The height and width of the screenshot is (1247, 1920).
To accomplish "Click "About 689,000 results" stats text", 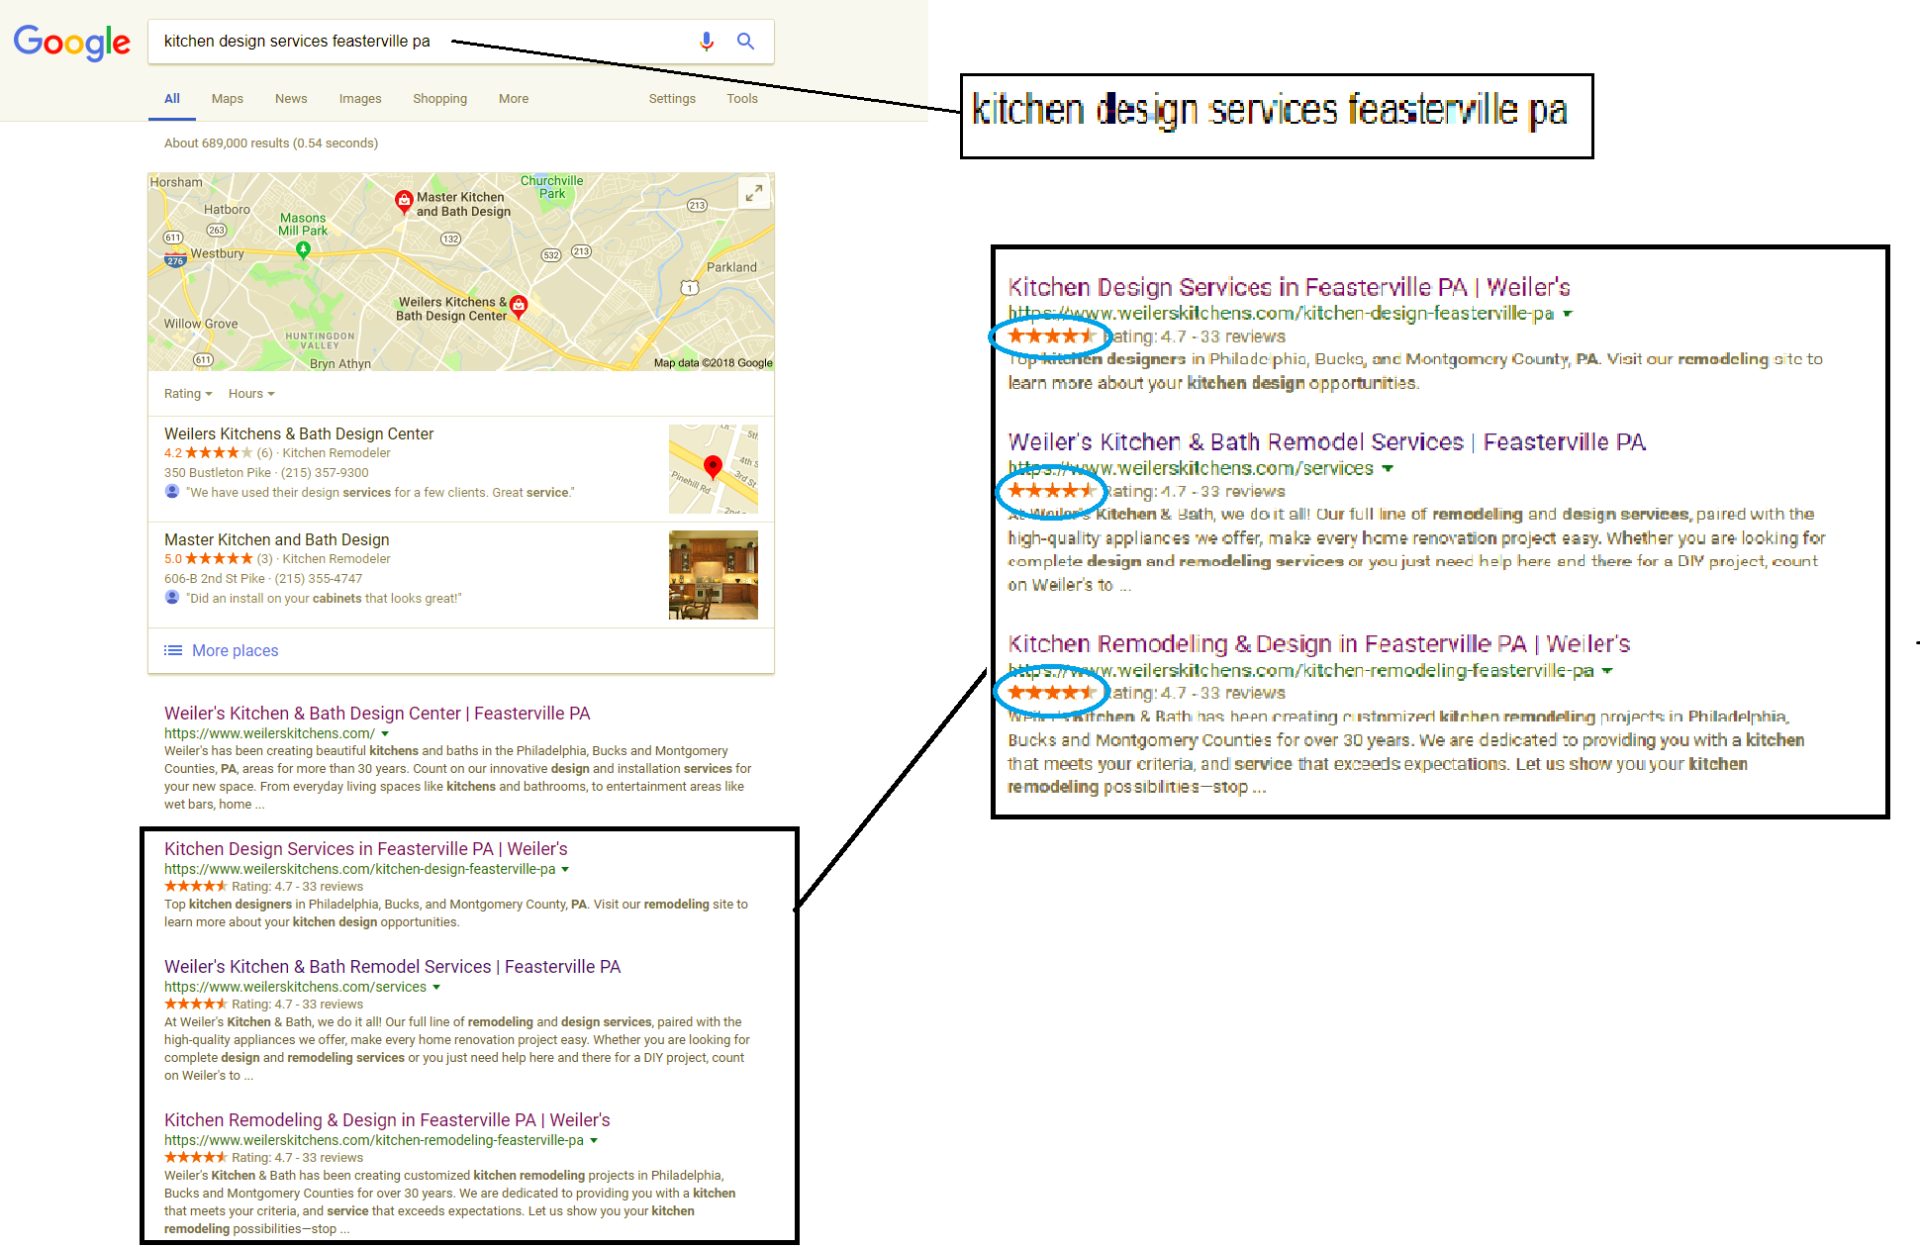I will click(271, 144).
